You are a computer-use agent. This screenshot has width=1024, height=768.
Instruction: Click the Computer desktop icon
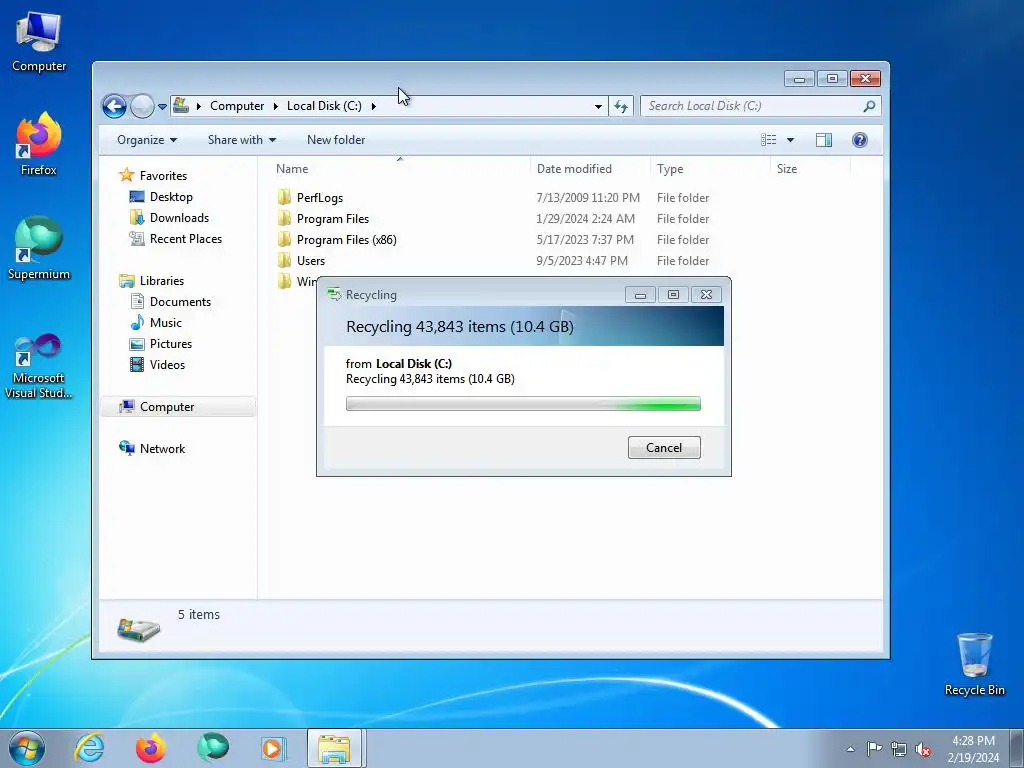tap(39, 42)
